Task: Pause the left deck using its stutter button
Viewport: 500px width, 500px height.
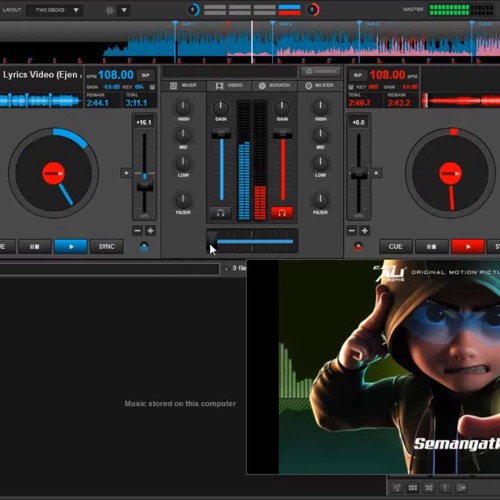Action: click(x=35, y=247)
